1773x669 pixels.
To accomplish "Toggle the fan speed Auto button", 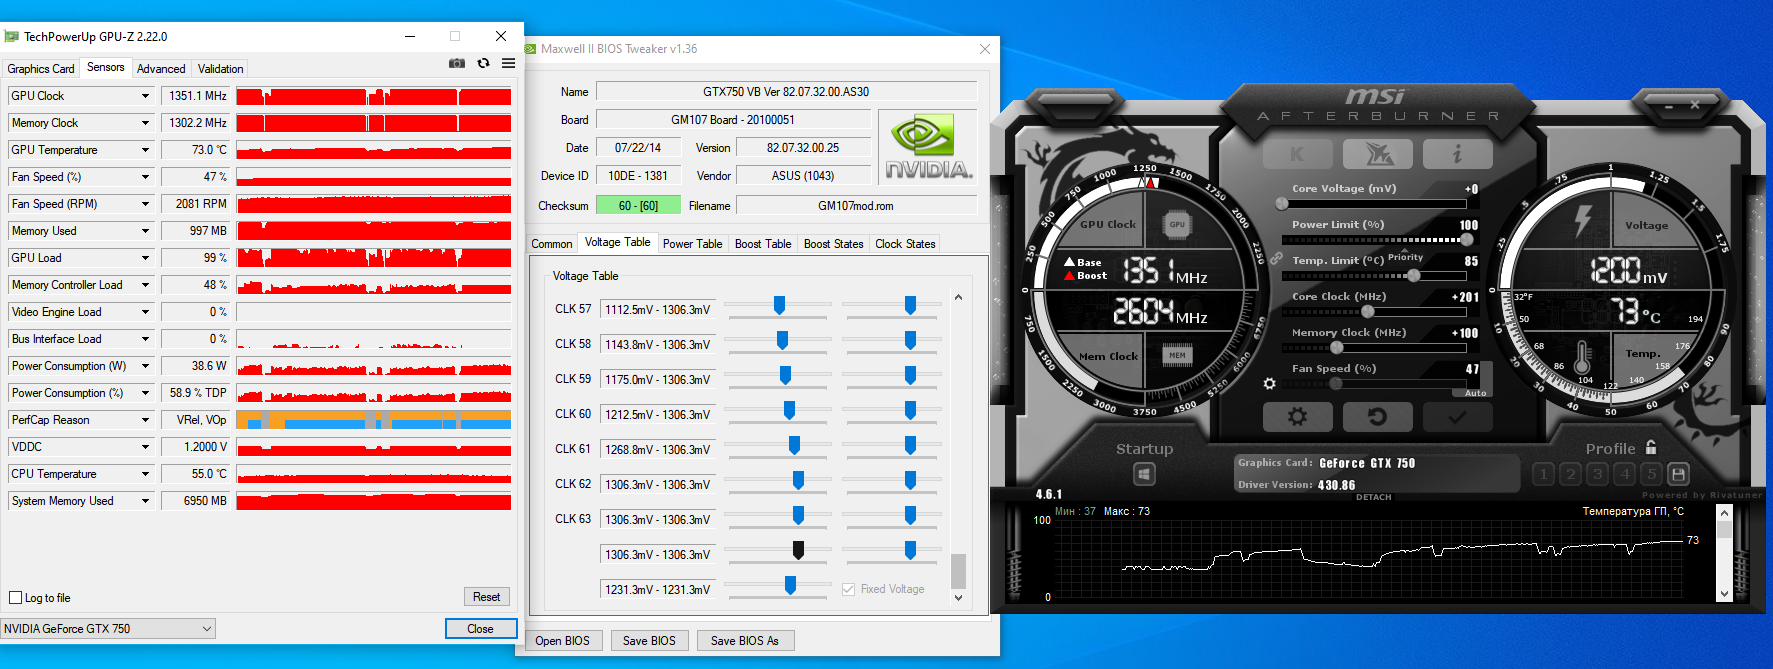I will point(1476,393).
